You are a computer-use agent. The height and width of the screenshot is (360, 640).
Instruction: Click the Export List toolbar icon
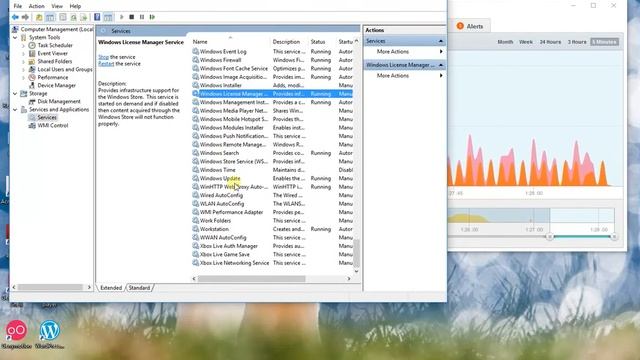coord(84,17)
